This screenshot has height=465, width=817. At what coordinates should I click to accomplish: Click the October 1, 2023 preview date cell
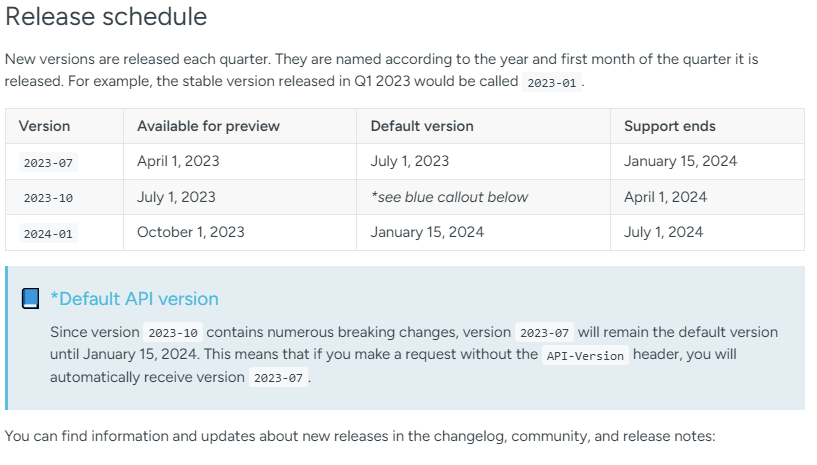pos(191,232)
